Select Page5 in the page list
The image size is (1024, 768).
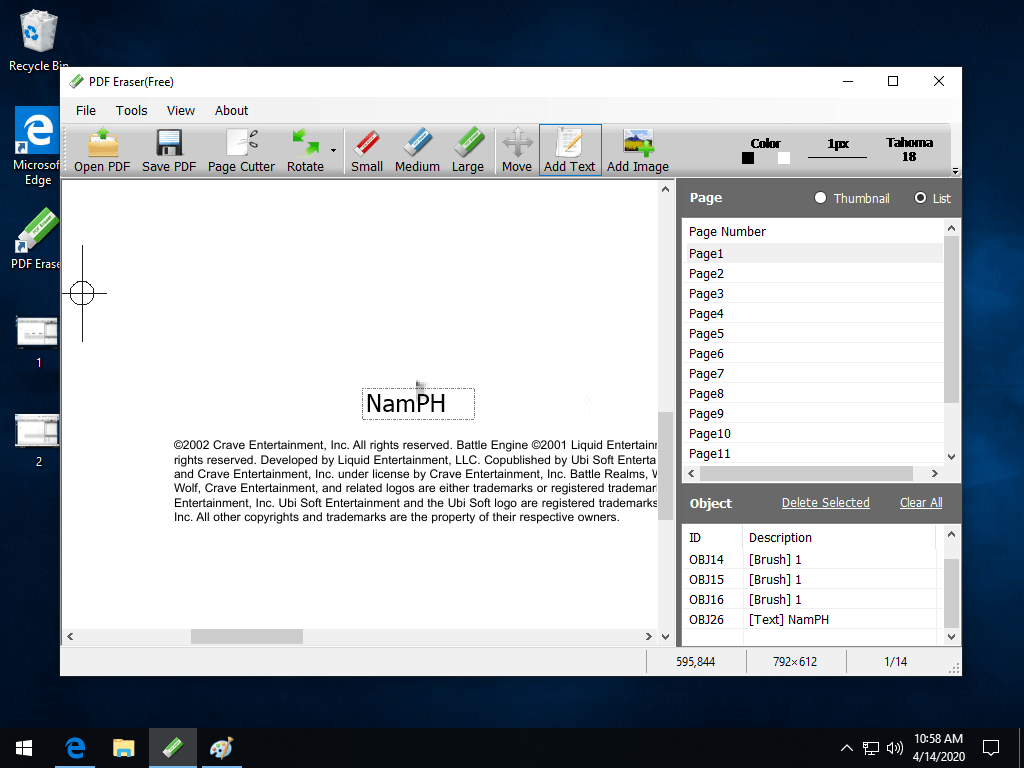814,334
